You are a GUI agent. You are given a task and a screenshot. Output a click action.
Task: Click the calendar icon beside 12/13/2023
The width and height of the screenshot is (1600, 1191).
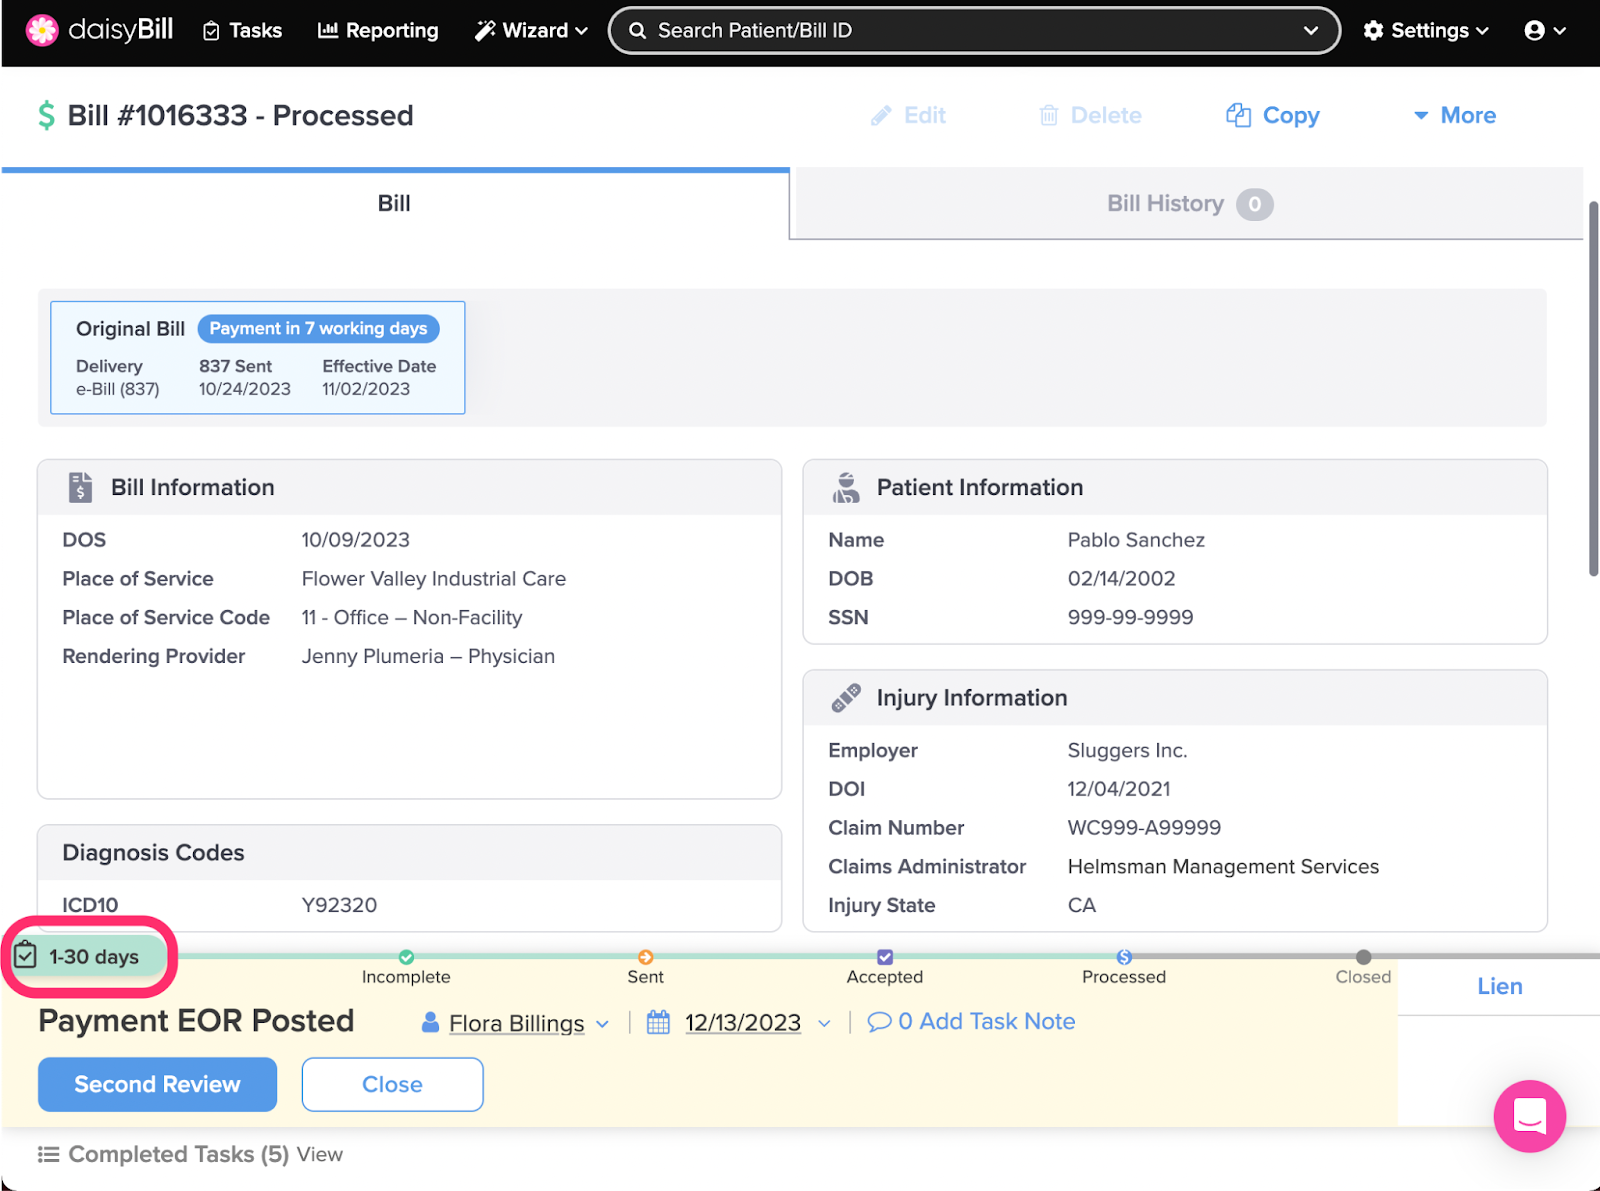[658, 1022]
